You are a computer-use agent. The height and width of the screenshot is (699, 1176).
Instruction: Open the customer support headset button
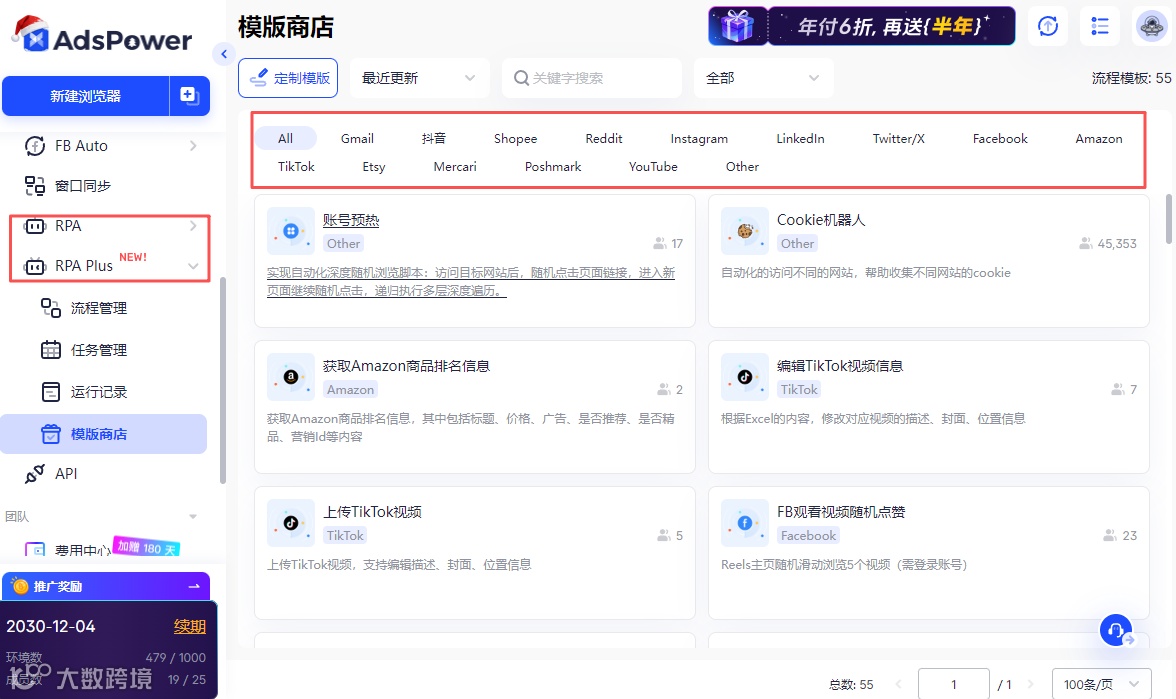point(1116,629)
